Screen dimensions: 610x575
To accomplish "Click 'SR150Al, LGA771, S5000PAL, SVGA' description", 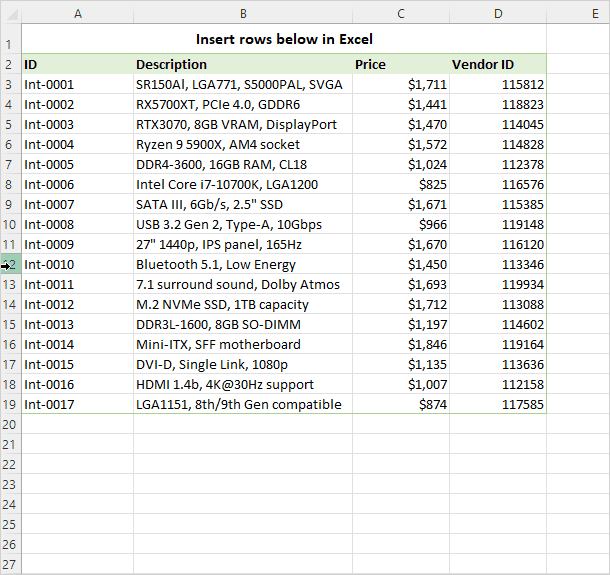I will 243,84.
